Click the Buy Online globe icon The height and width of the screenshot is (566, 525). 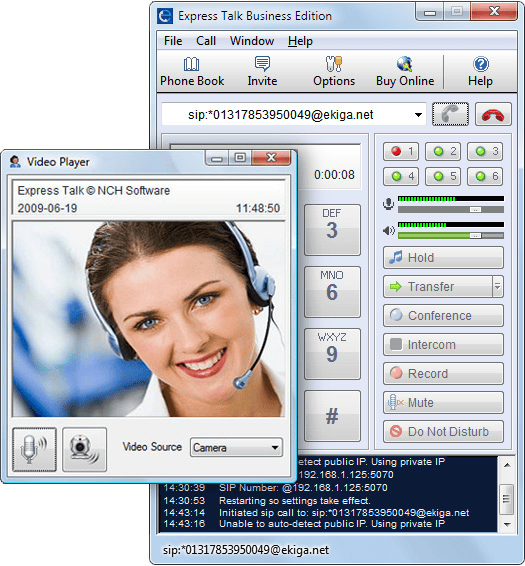point(405,64)
